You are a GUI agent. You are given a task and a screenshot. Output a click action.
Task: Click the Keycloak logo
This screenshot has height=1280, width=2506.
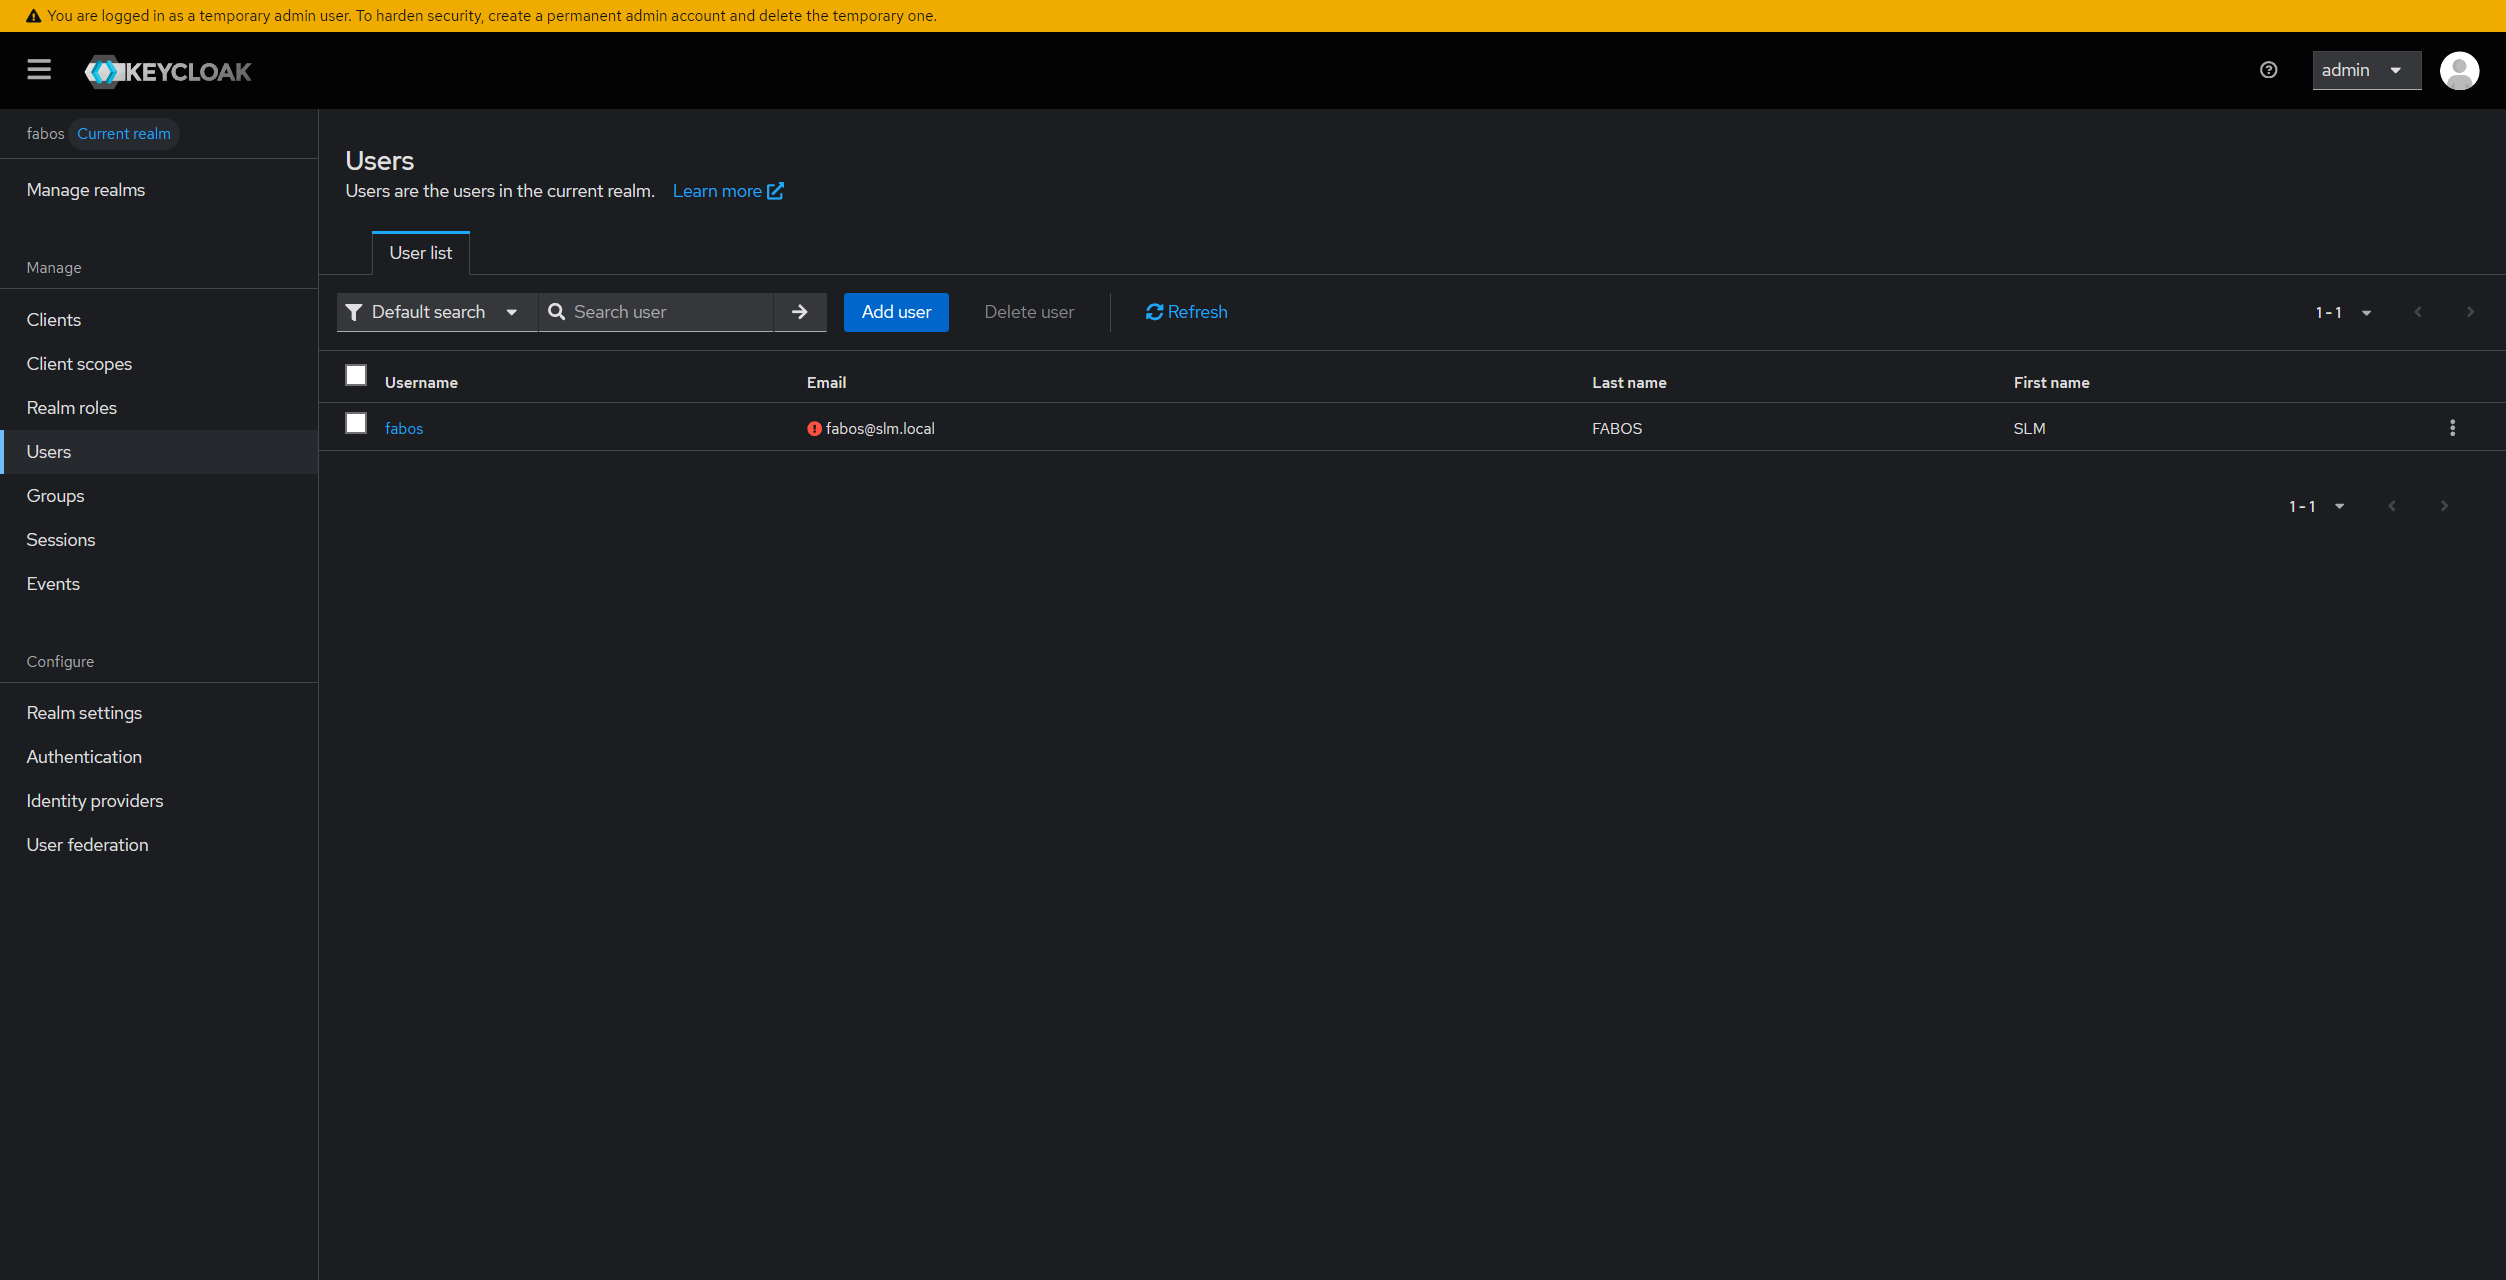(167, 71)
